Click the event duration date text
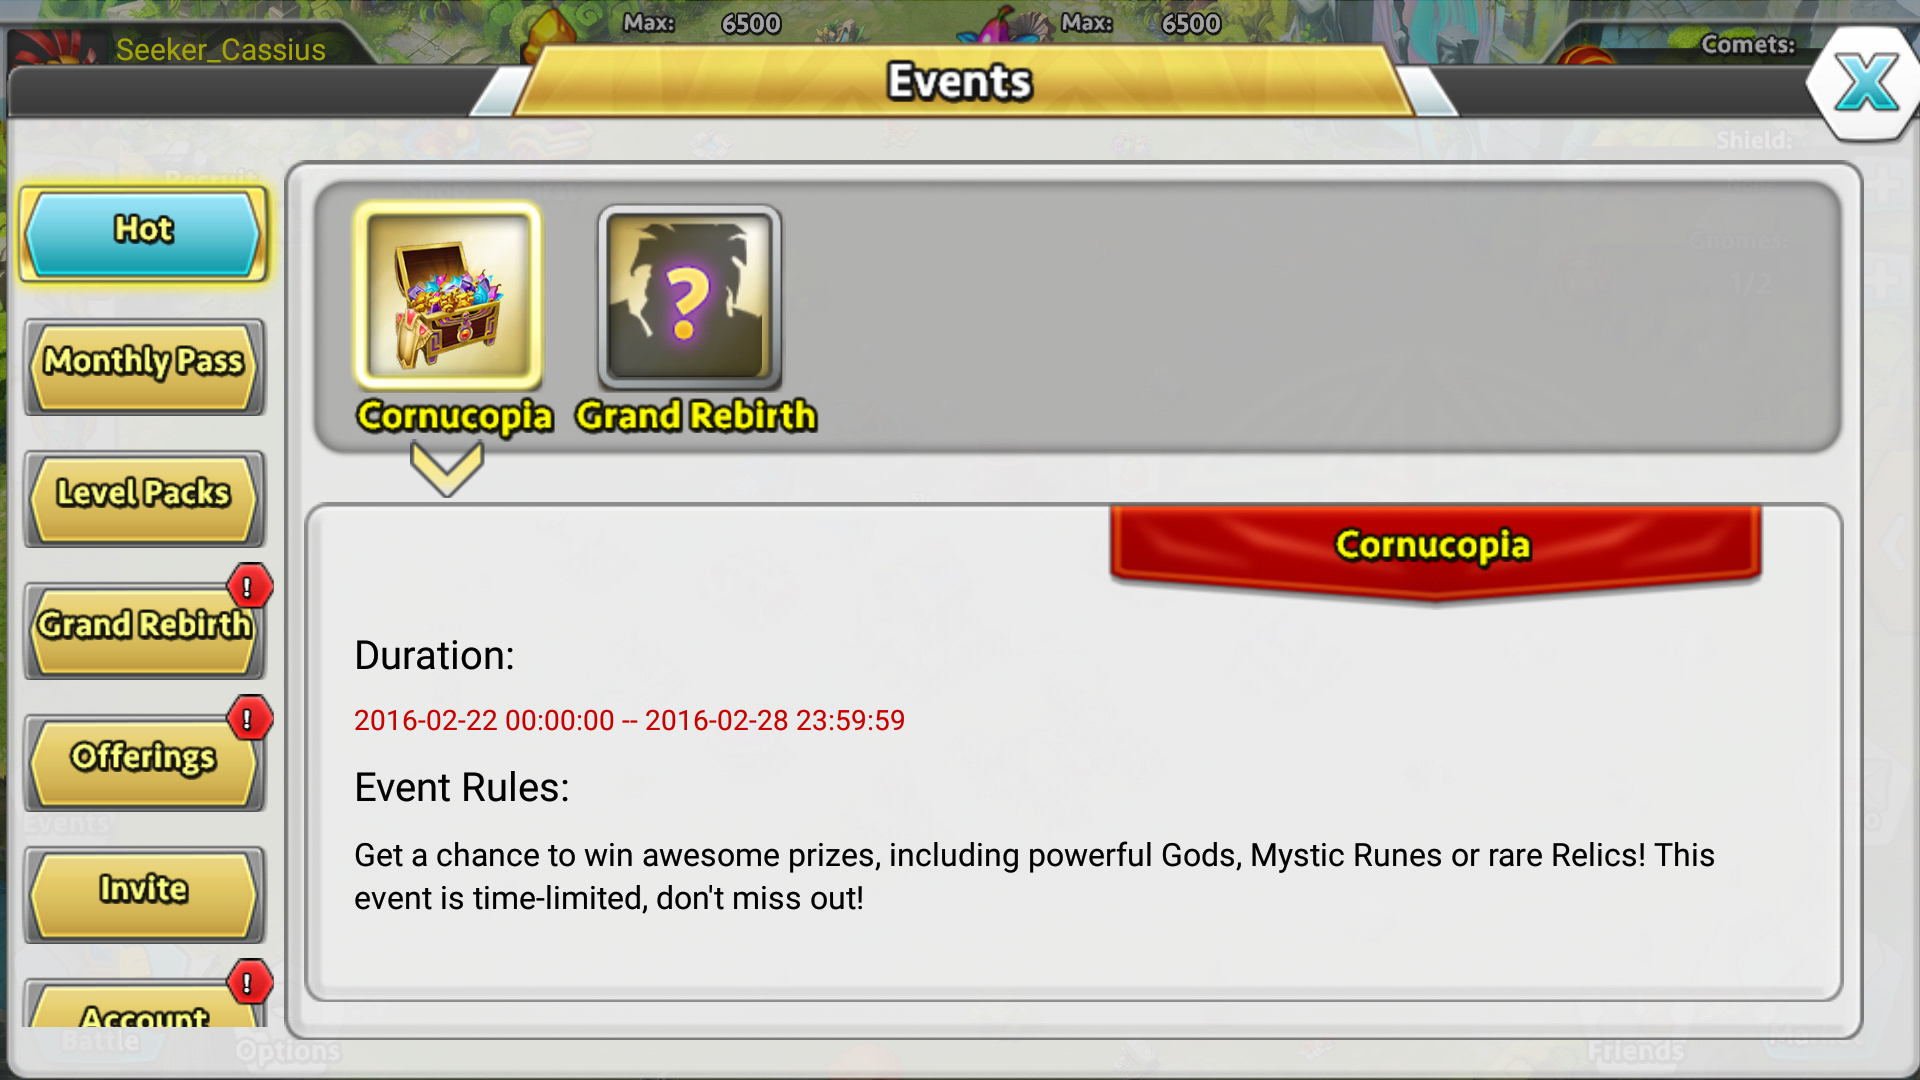The width and height of the screenshot is (1920, 1080). [x=629, y=720]
